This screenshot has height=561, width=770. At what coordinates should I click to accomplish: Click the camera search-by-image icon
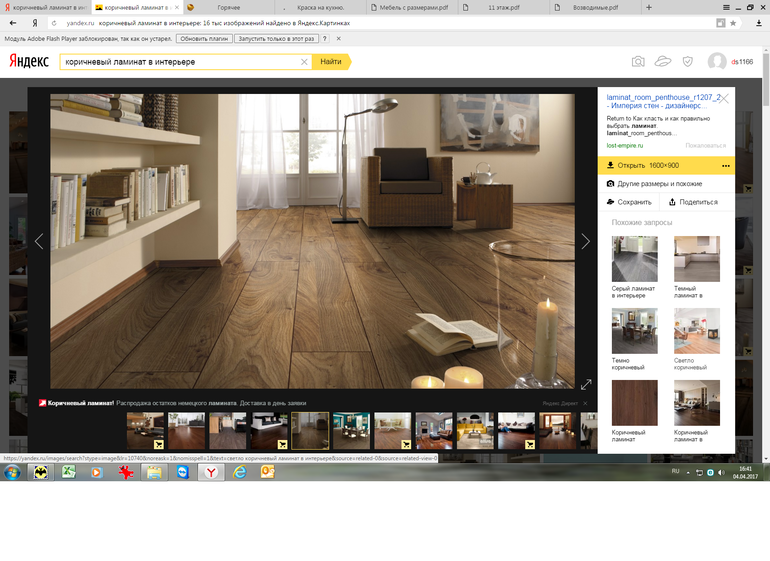pos(638,62)
